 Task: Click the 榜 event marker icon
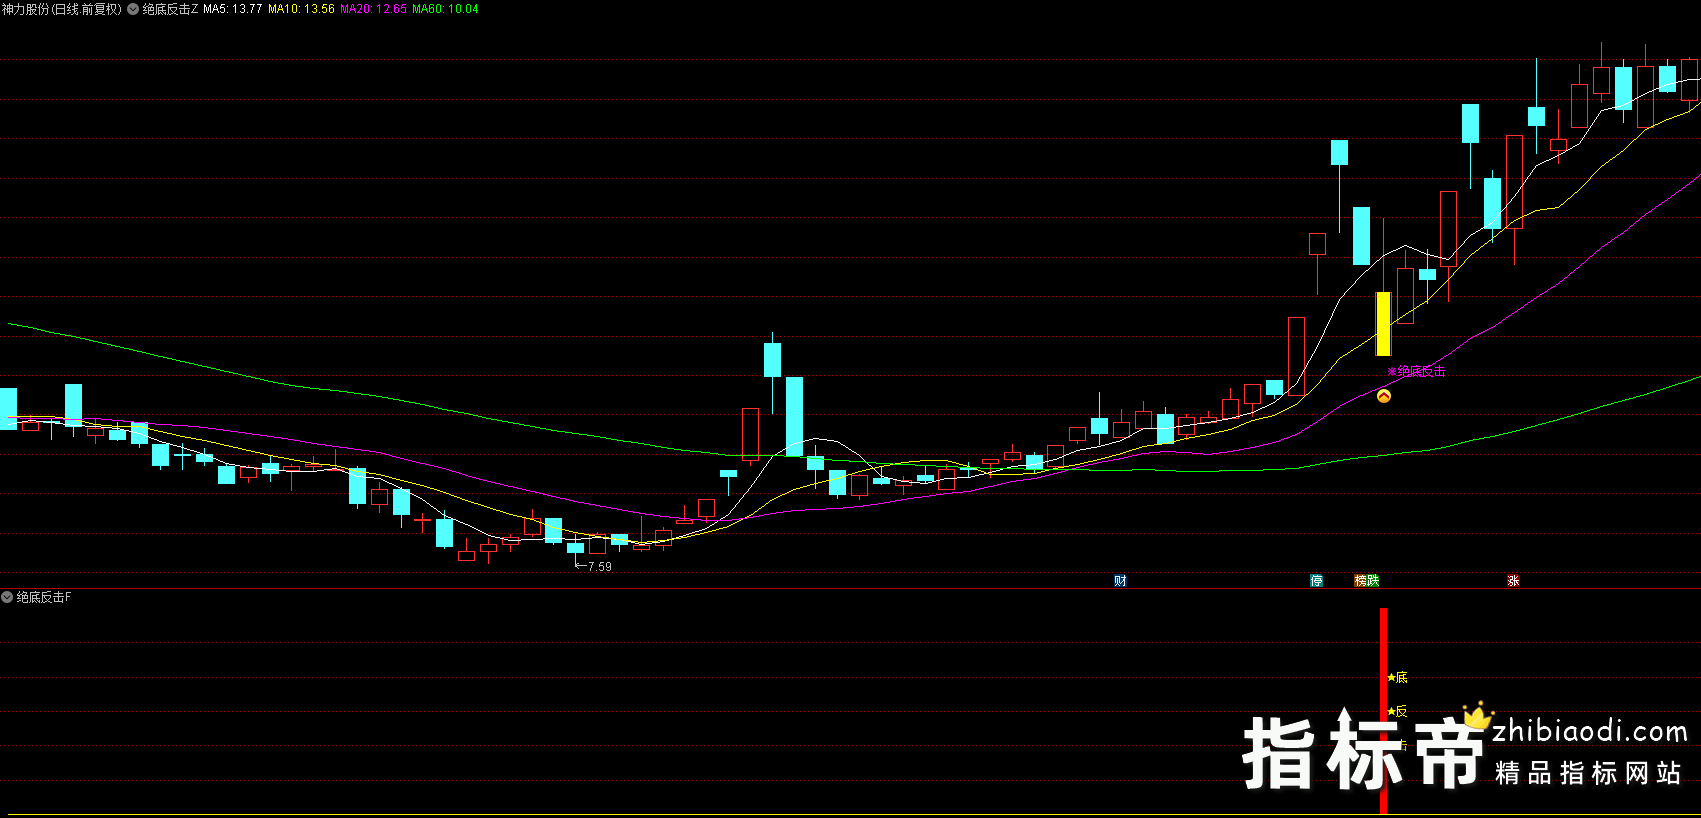[1361, 580]
